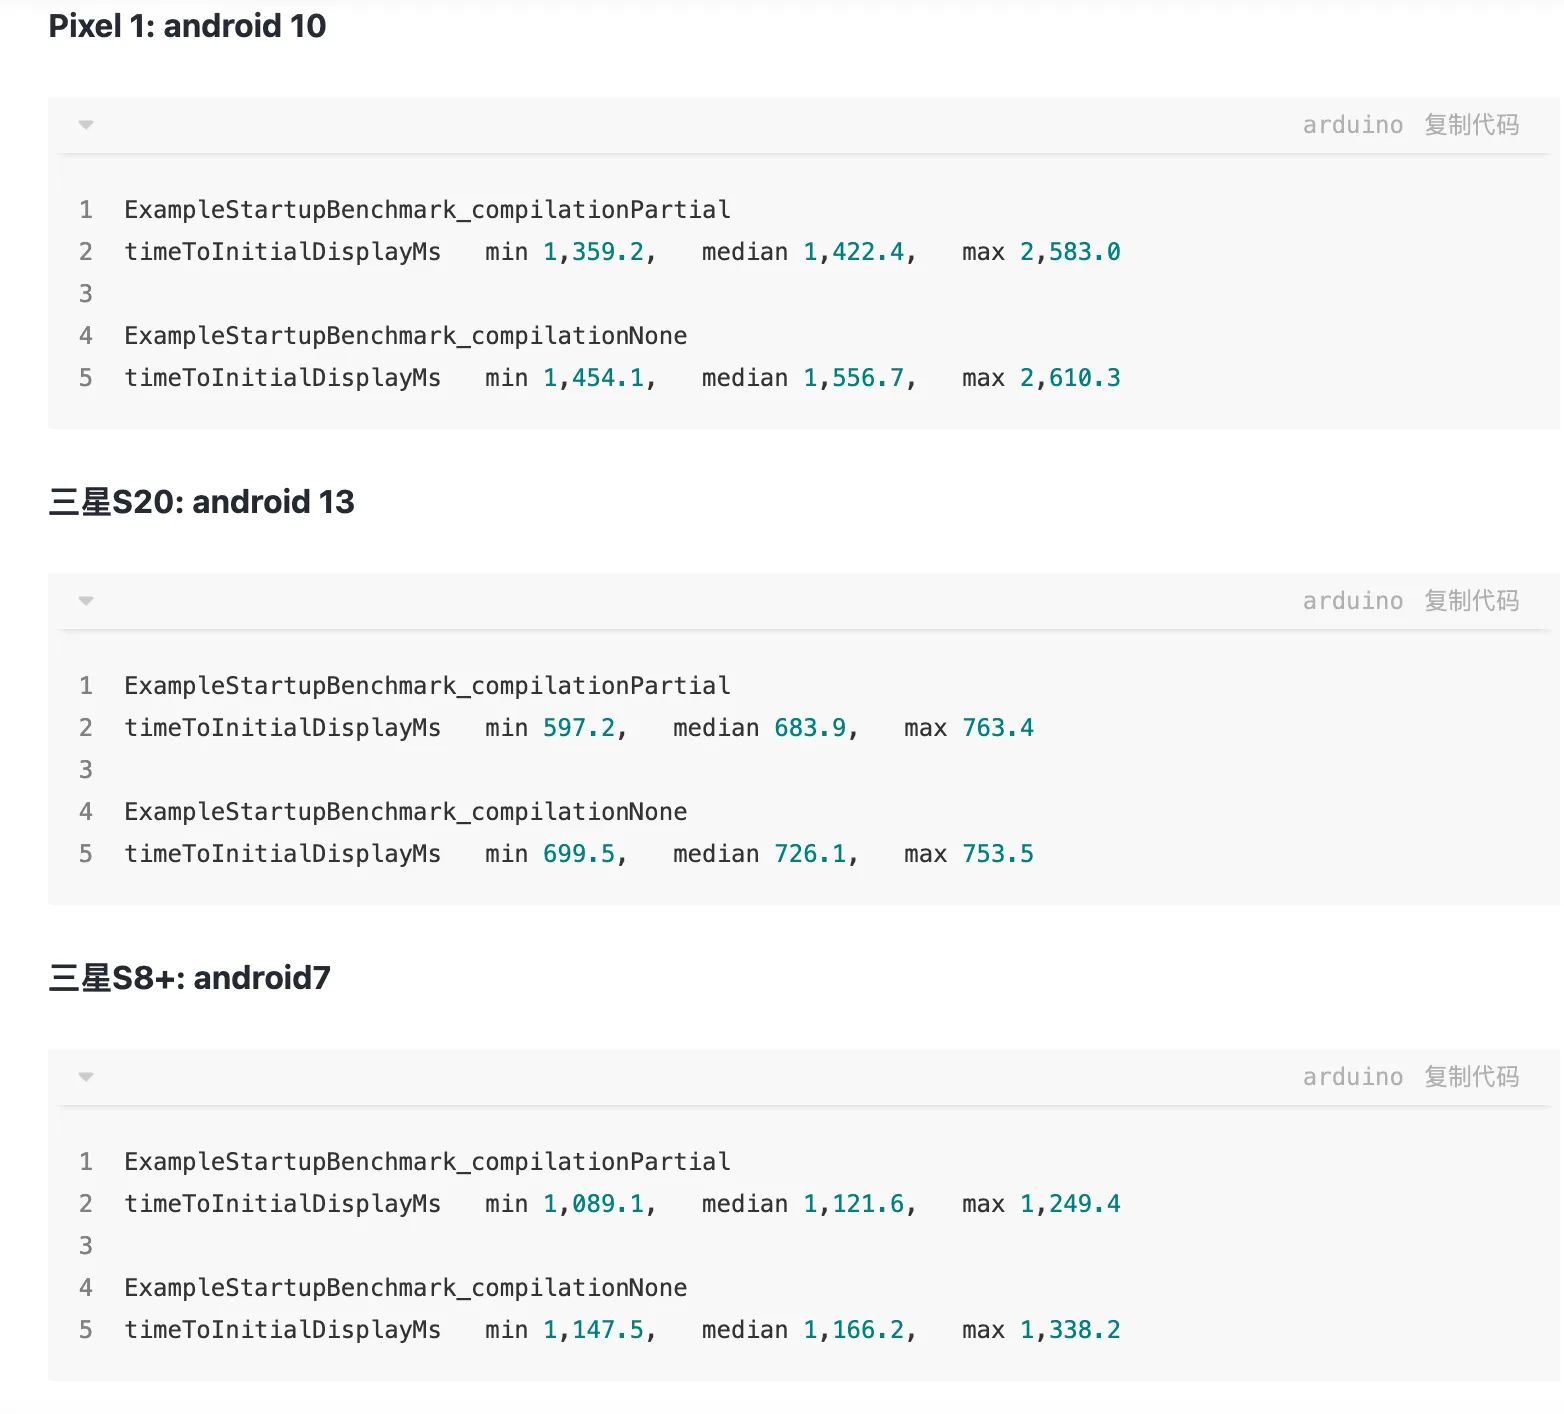Click the 'Pixel 1: android 10' heading
Image resolution: width=1564 pixels, height=1414 pixels.
pyautogui.click(x=187, y=26)
